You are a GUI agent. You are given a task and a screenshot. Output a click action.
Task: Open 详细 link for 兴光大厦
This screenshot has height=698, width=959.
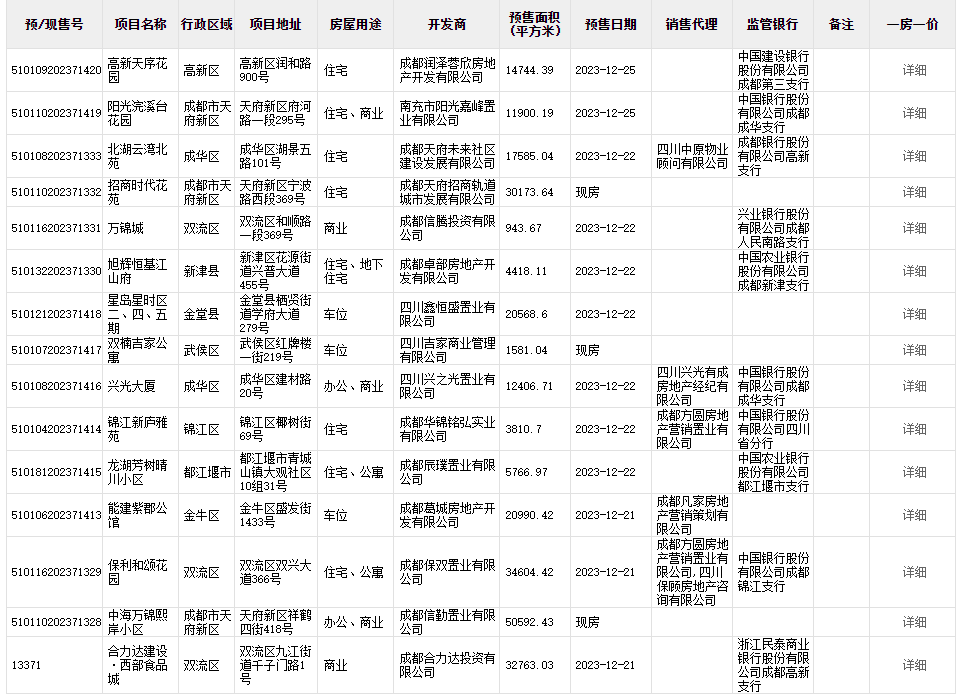click(914, 386)
